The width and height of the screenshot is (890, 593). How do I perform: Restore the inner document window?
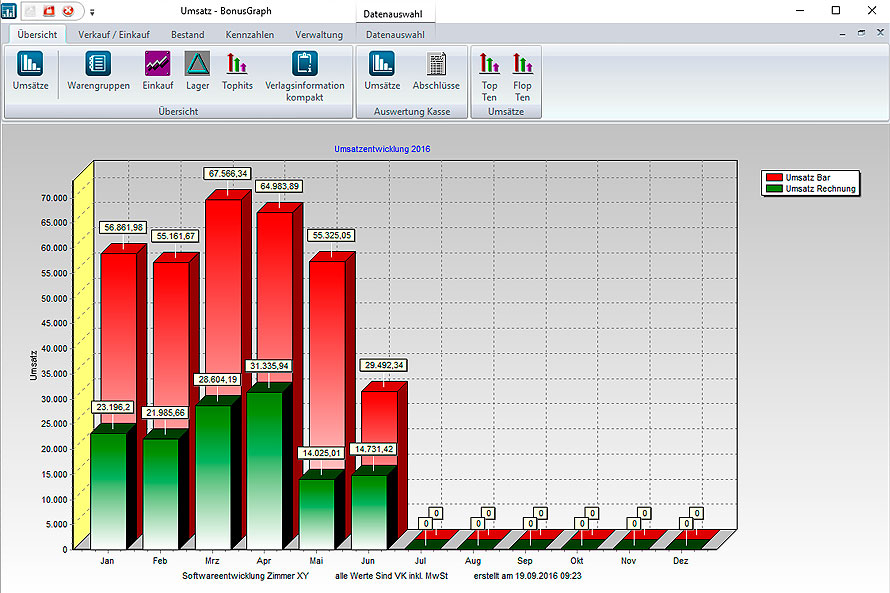pos(861,33)
